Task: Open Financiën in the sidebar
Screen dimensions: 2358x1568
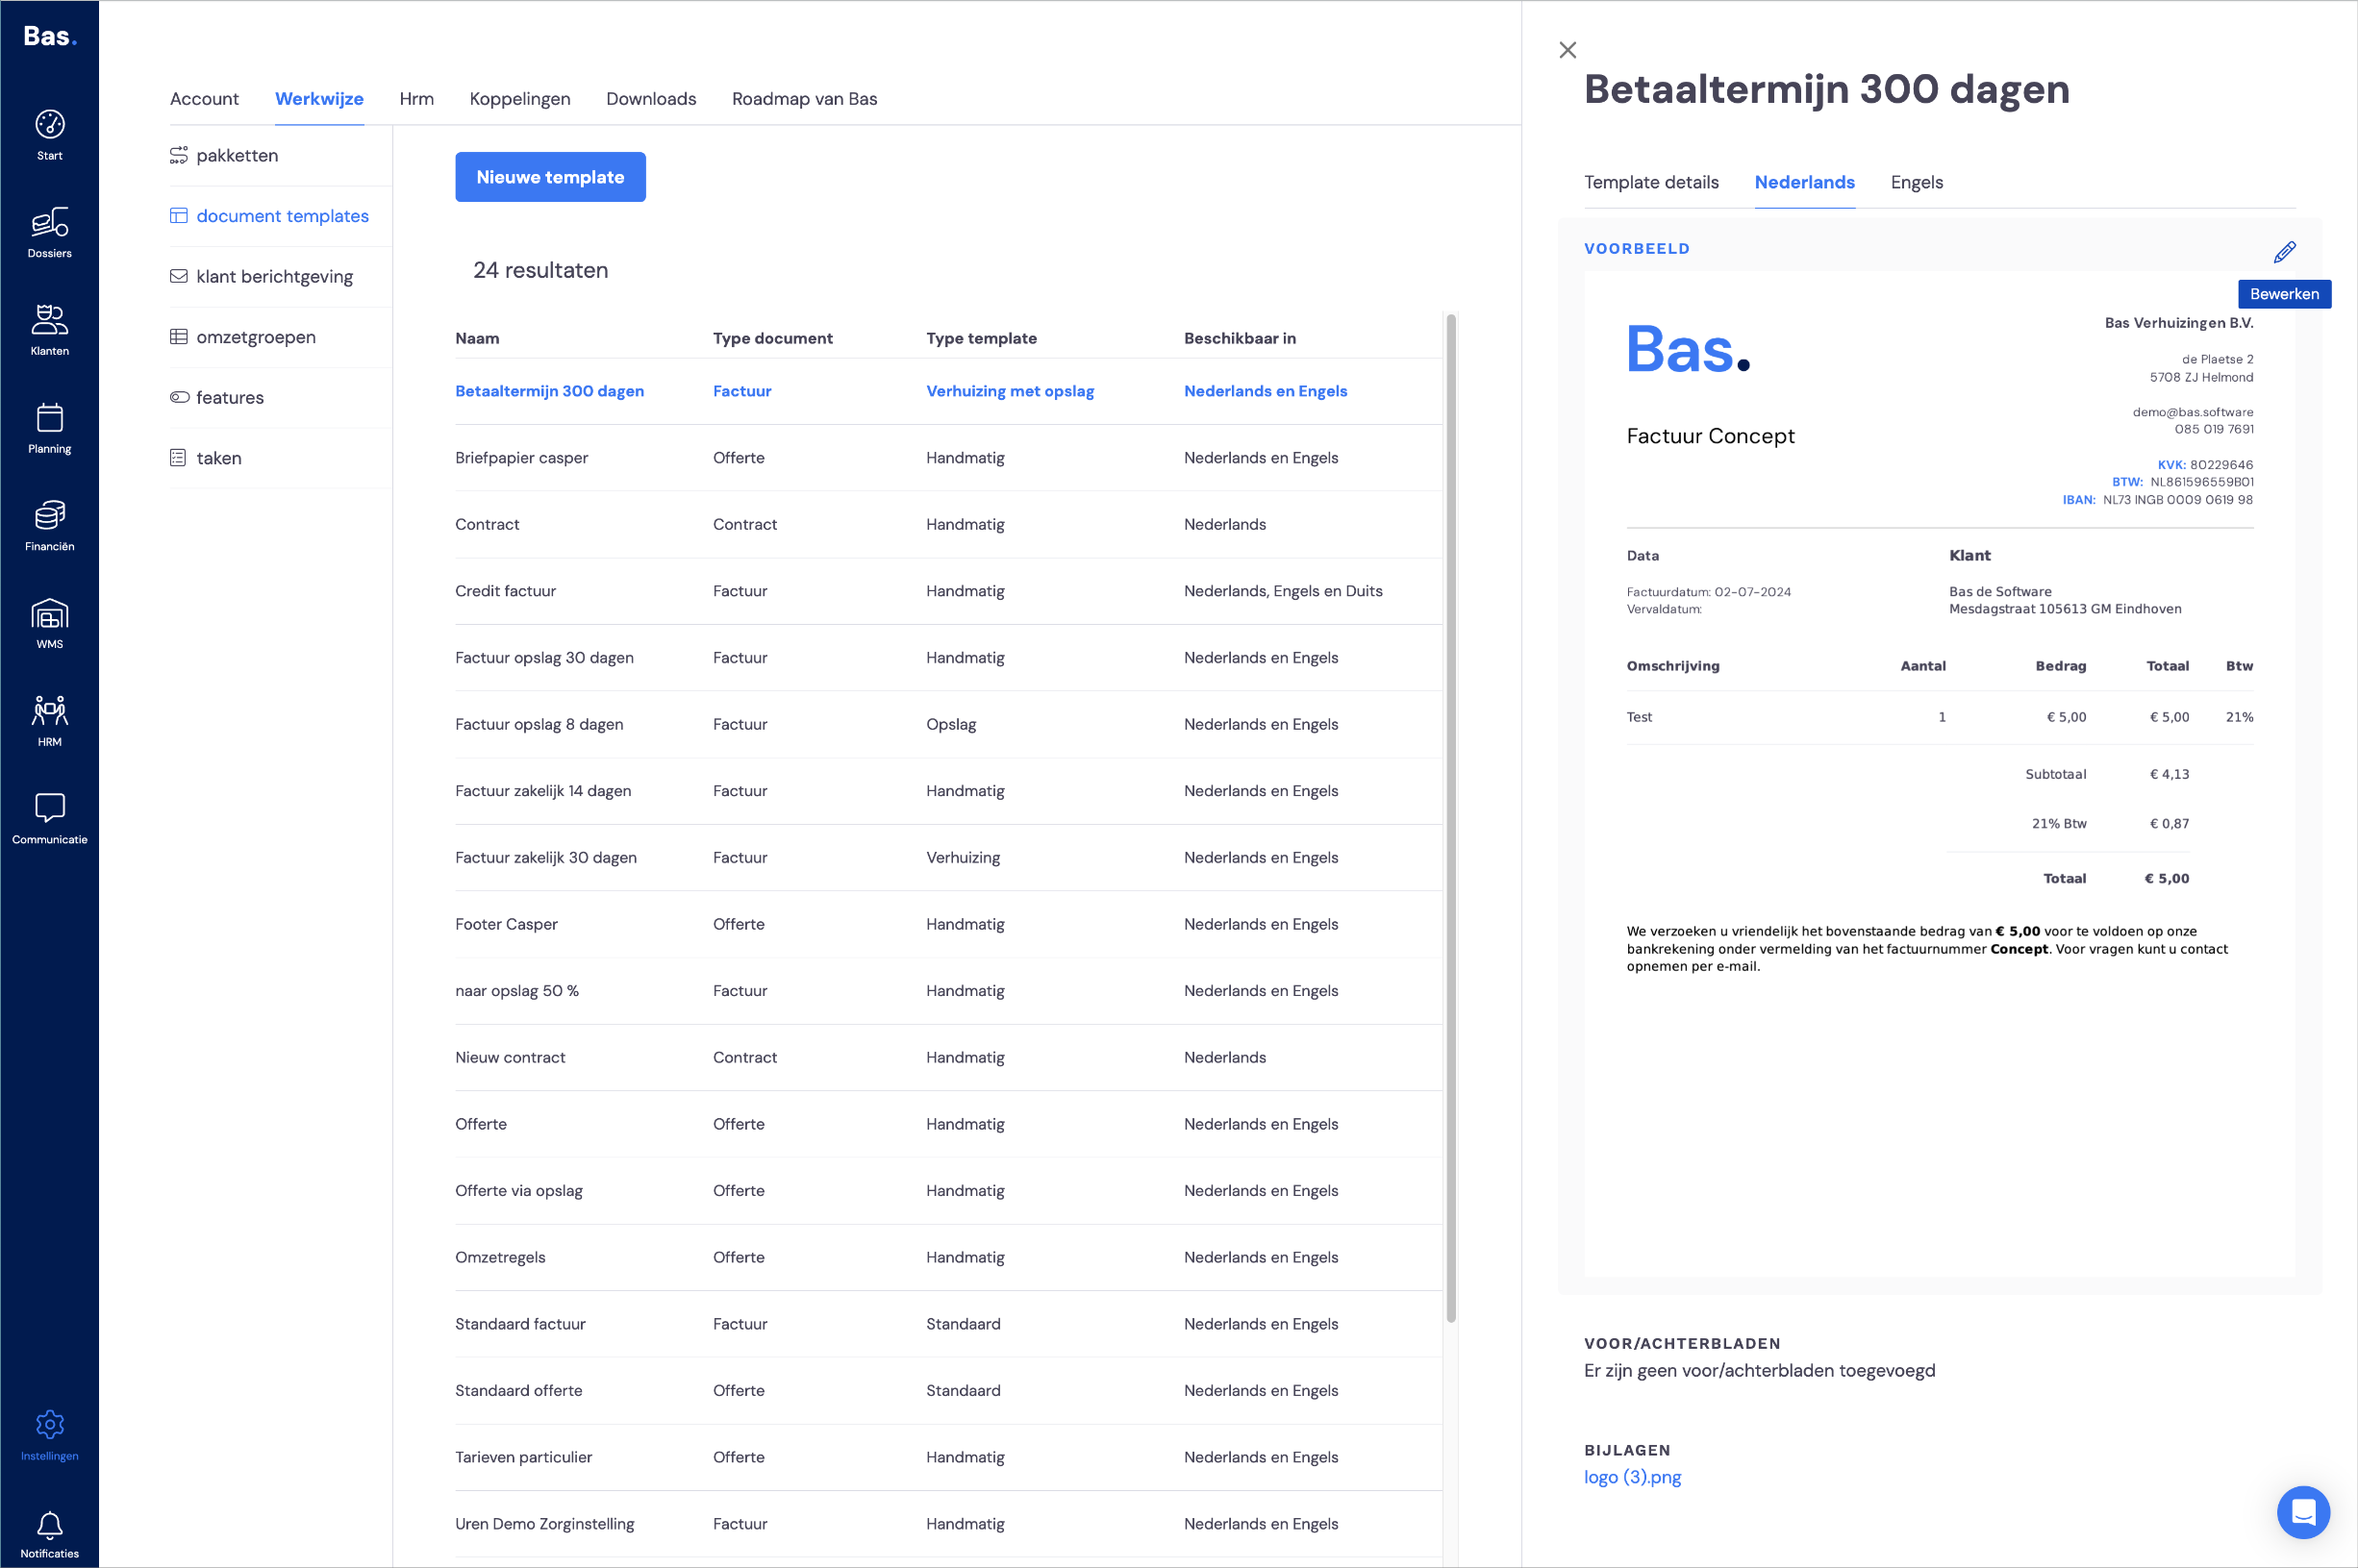Action: [49, 526]
